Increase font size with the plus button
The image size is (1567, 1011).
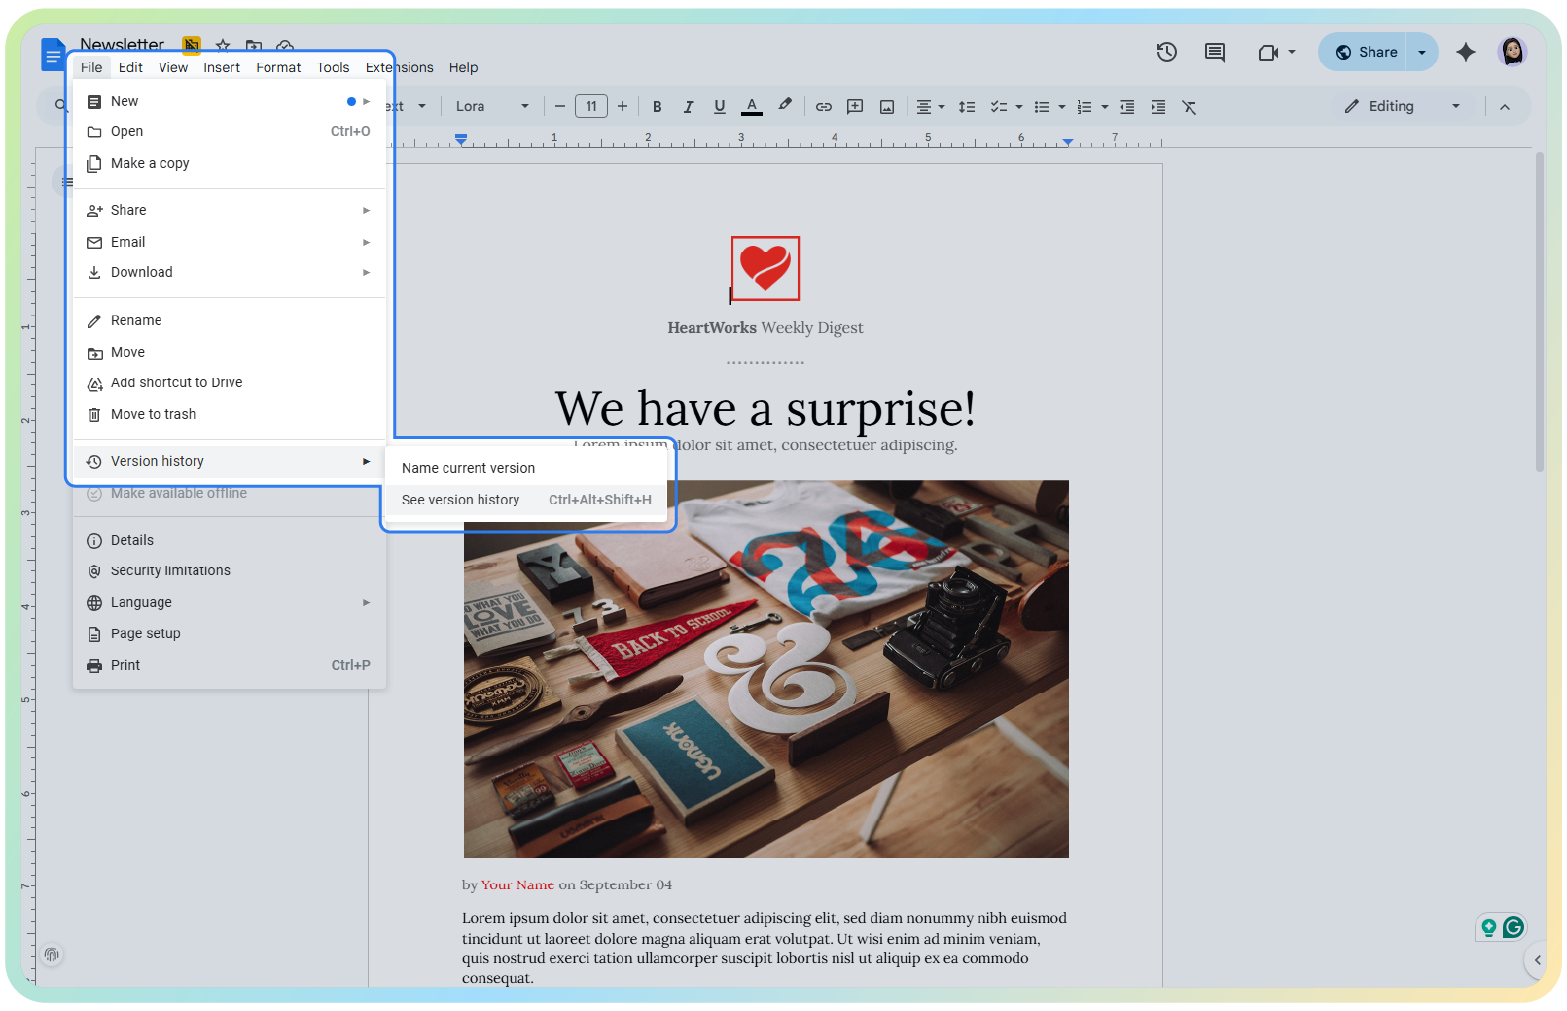click(x=622, y=106)
